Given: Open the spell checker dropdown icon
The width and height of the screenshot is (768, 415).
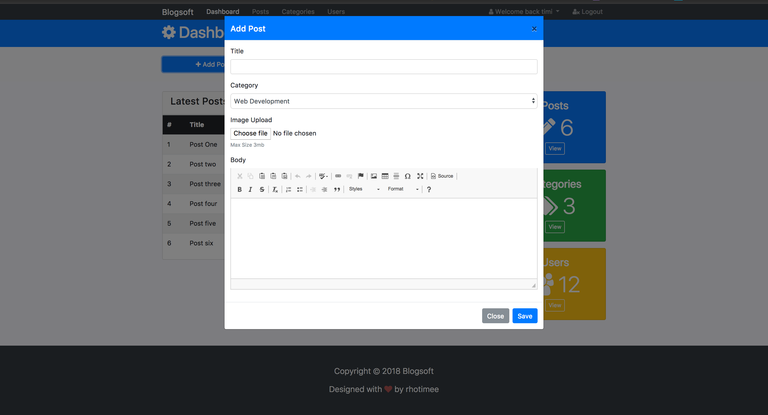Looking at the screenshot, I should coord(323,176).
